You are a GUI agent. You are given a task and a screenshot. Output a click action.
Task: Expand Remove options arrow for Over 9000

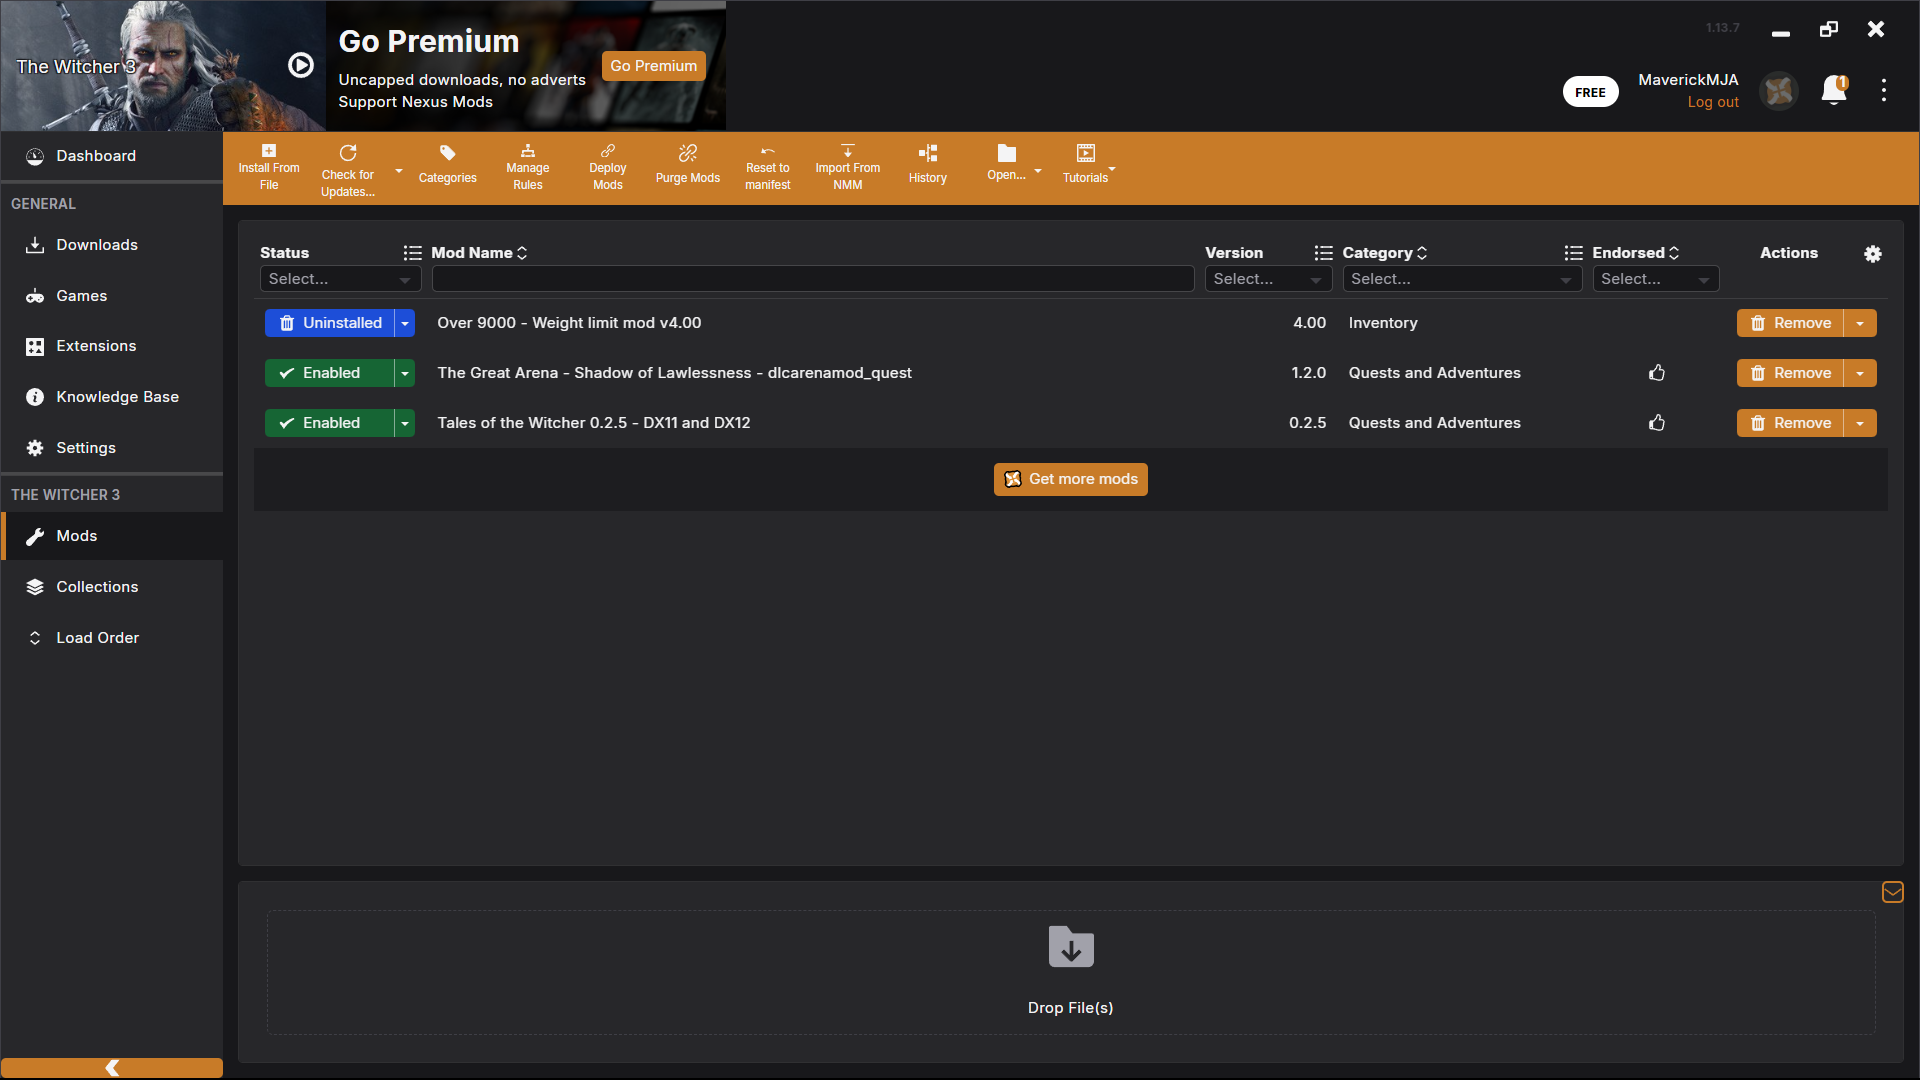pyautogui.click(x=1860, y=323)
